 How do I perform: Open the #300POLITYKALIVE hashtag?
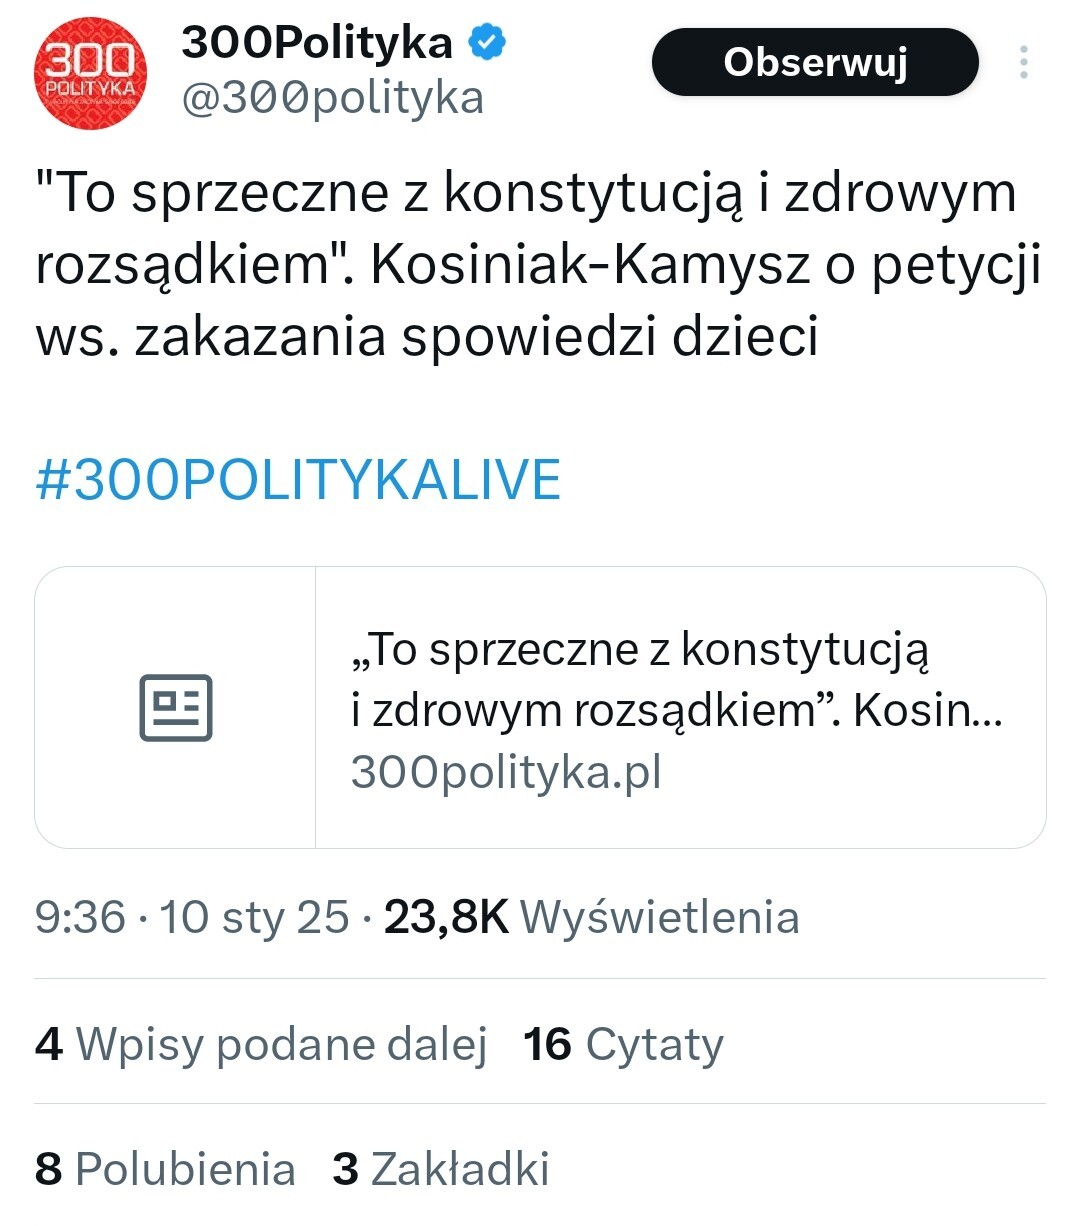point(298,479)
